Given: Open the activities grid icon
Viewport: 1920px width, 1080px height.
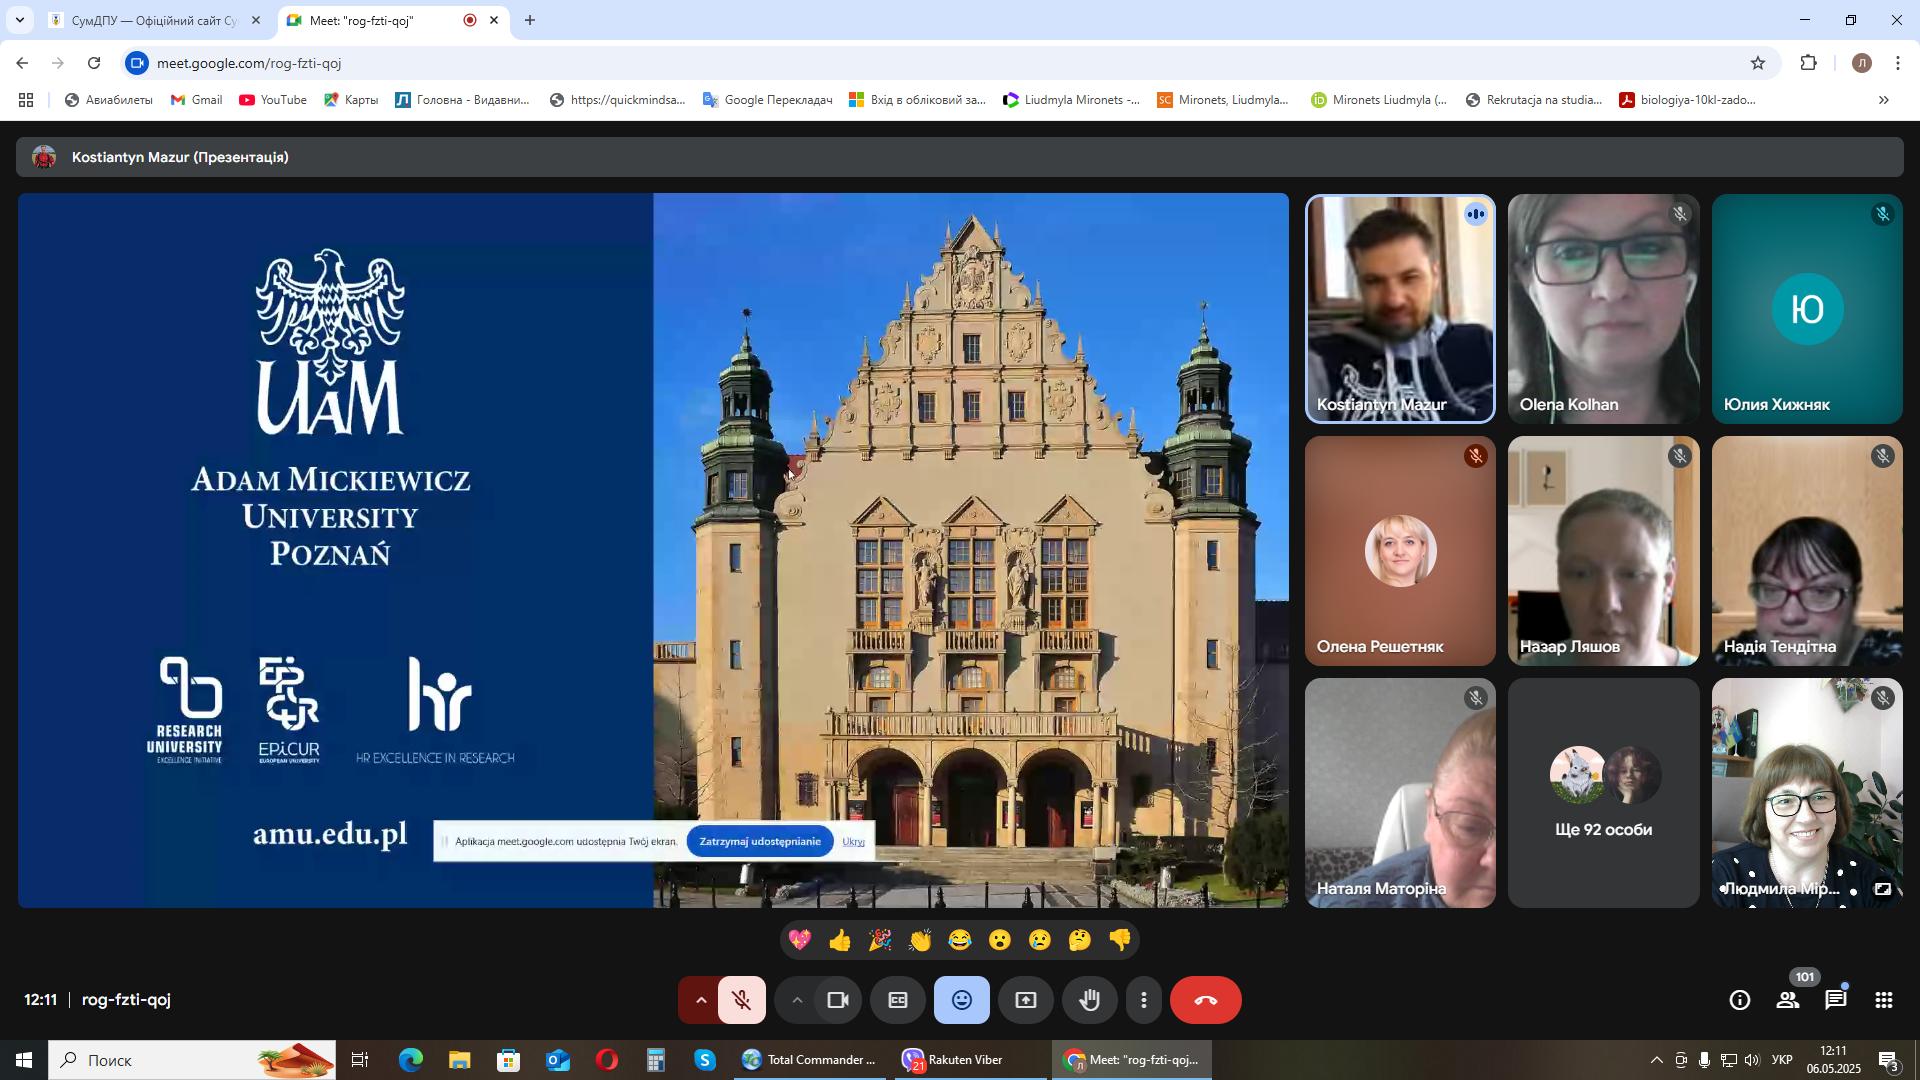Looking at the screenshot, I should click(x=1884, y=1000).
